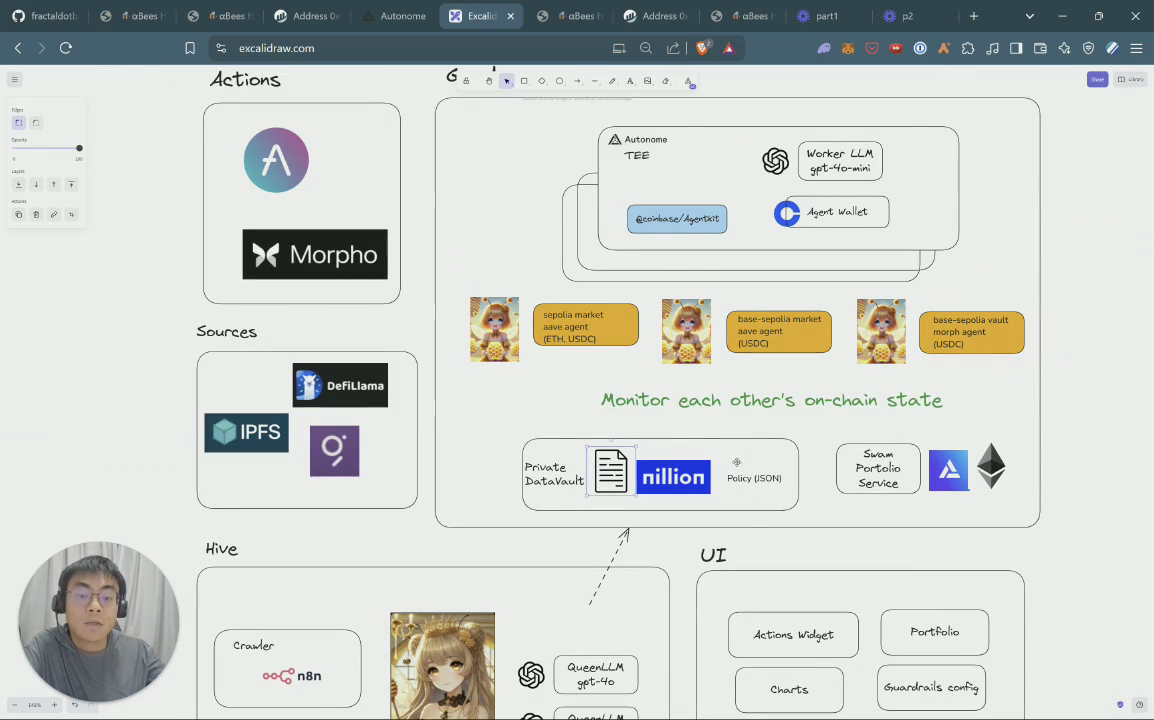Duplicate the selected element
The image size is (1154, 720).
point(18,215)
